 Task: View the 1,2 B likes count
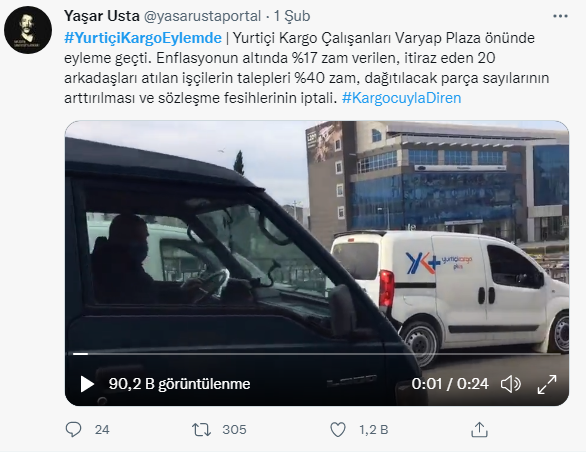click(x=374, y=429)
